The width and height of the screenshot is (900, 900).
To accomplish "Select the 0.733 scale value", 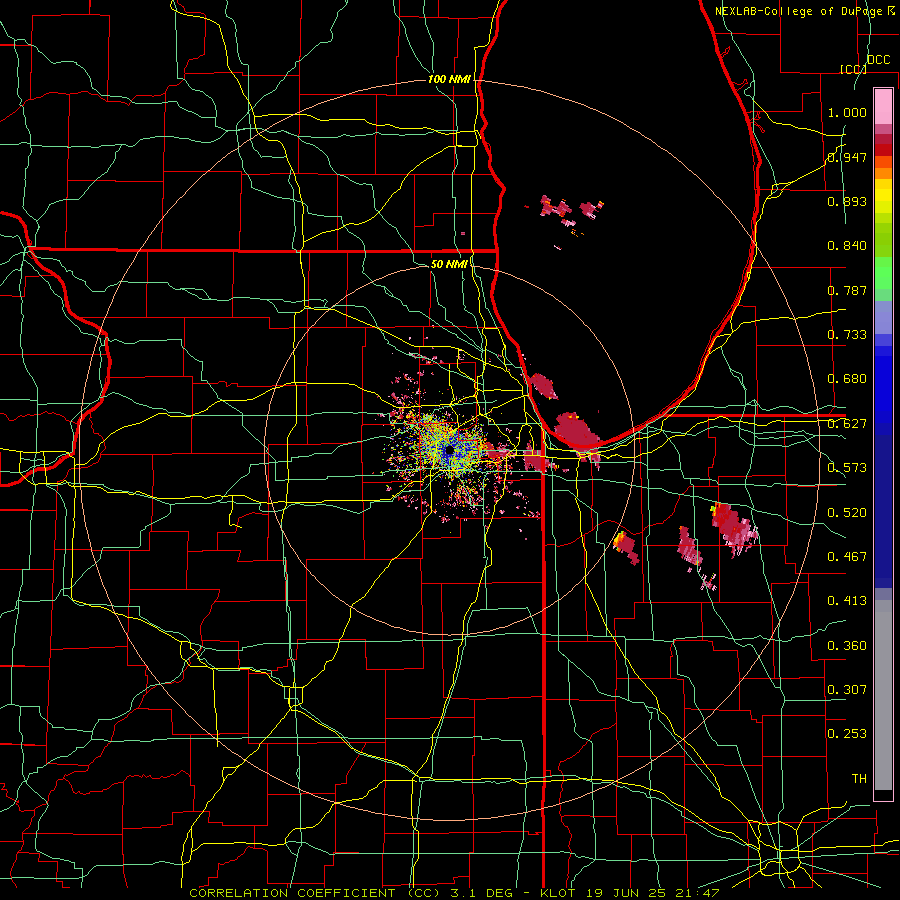I will (847, 334).
